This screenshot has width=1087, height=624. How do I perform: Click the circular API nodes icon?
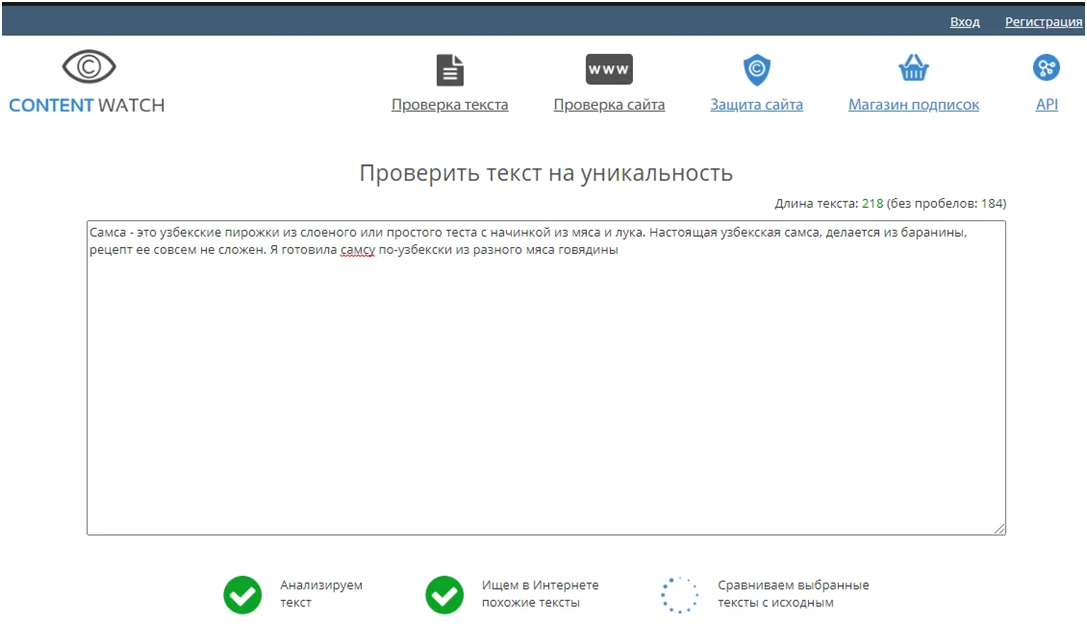1046,68
